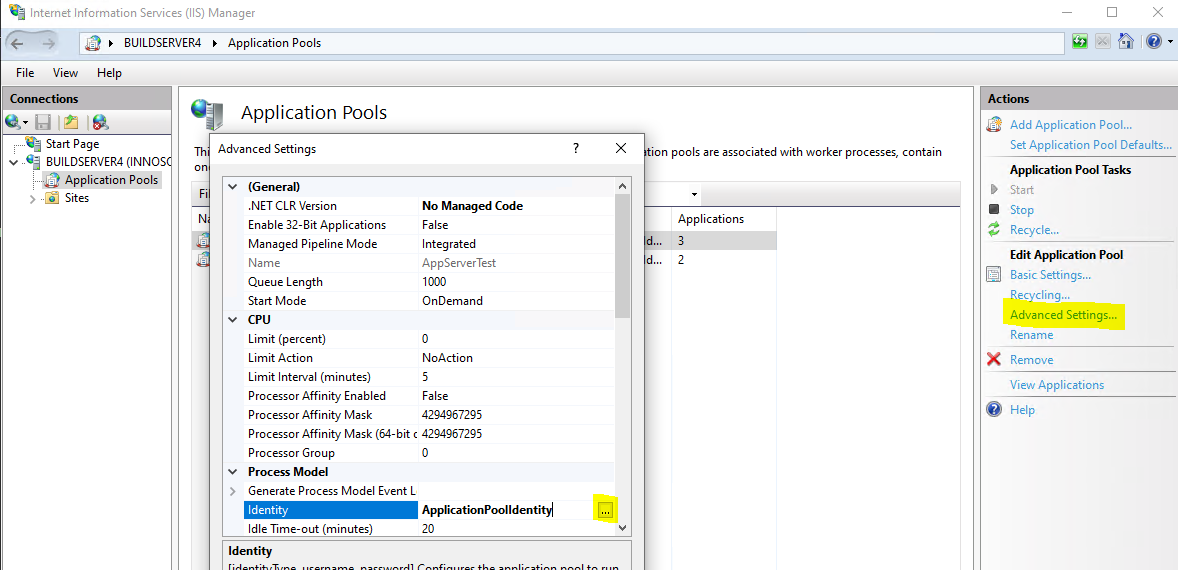Select Application Pools in Connections tree
Screen dimensions: 1178x570
point(111,180)
